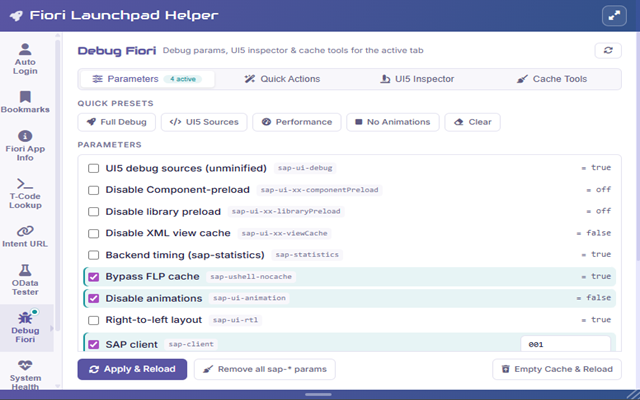The image size is (640, 400).
Task: Check the Disable XML view cache option
Action: 93,233
